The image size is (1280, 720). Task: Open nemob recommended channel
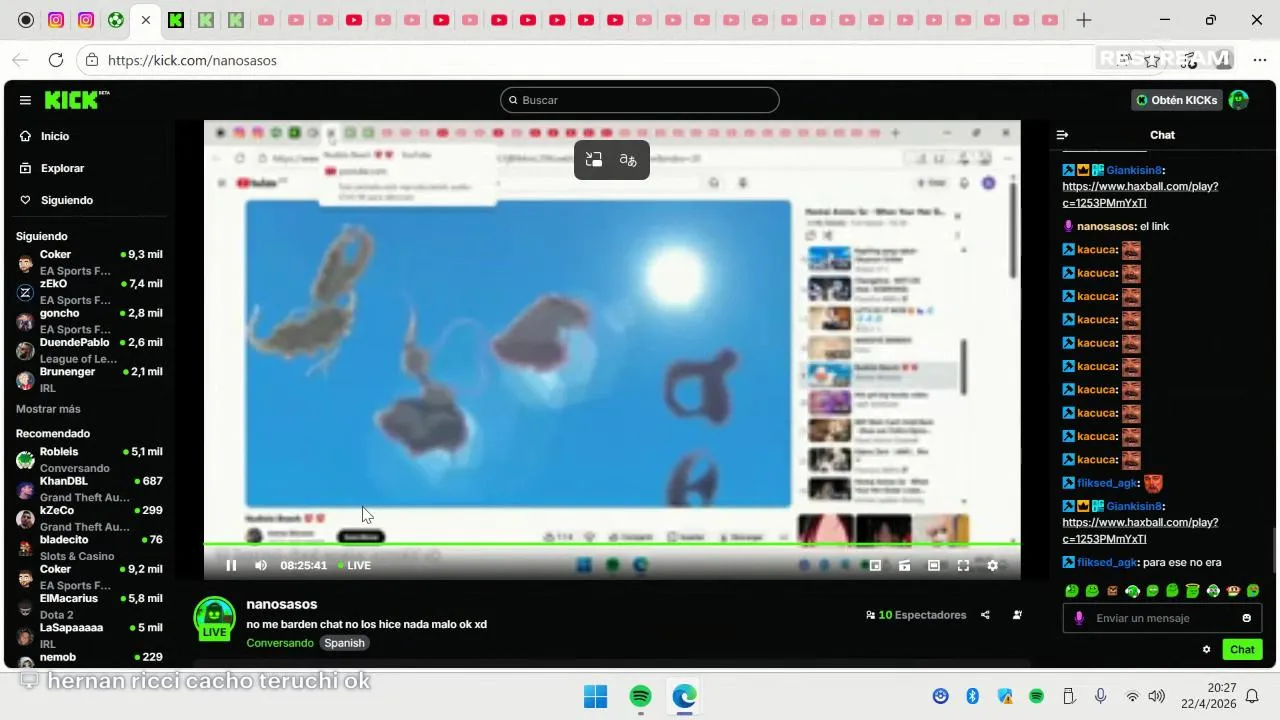[x=89, y=658]
